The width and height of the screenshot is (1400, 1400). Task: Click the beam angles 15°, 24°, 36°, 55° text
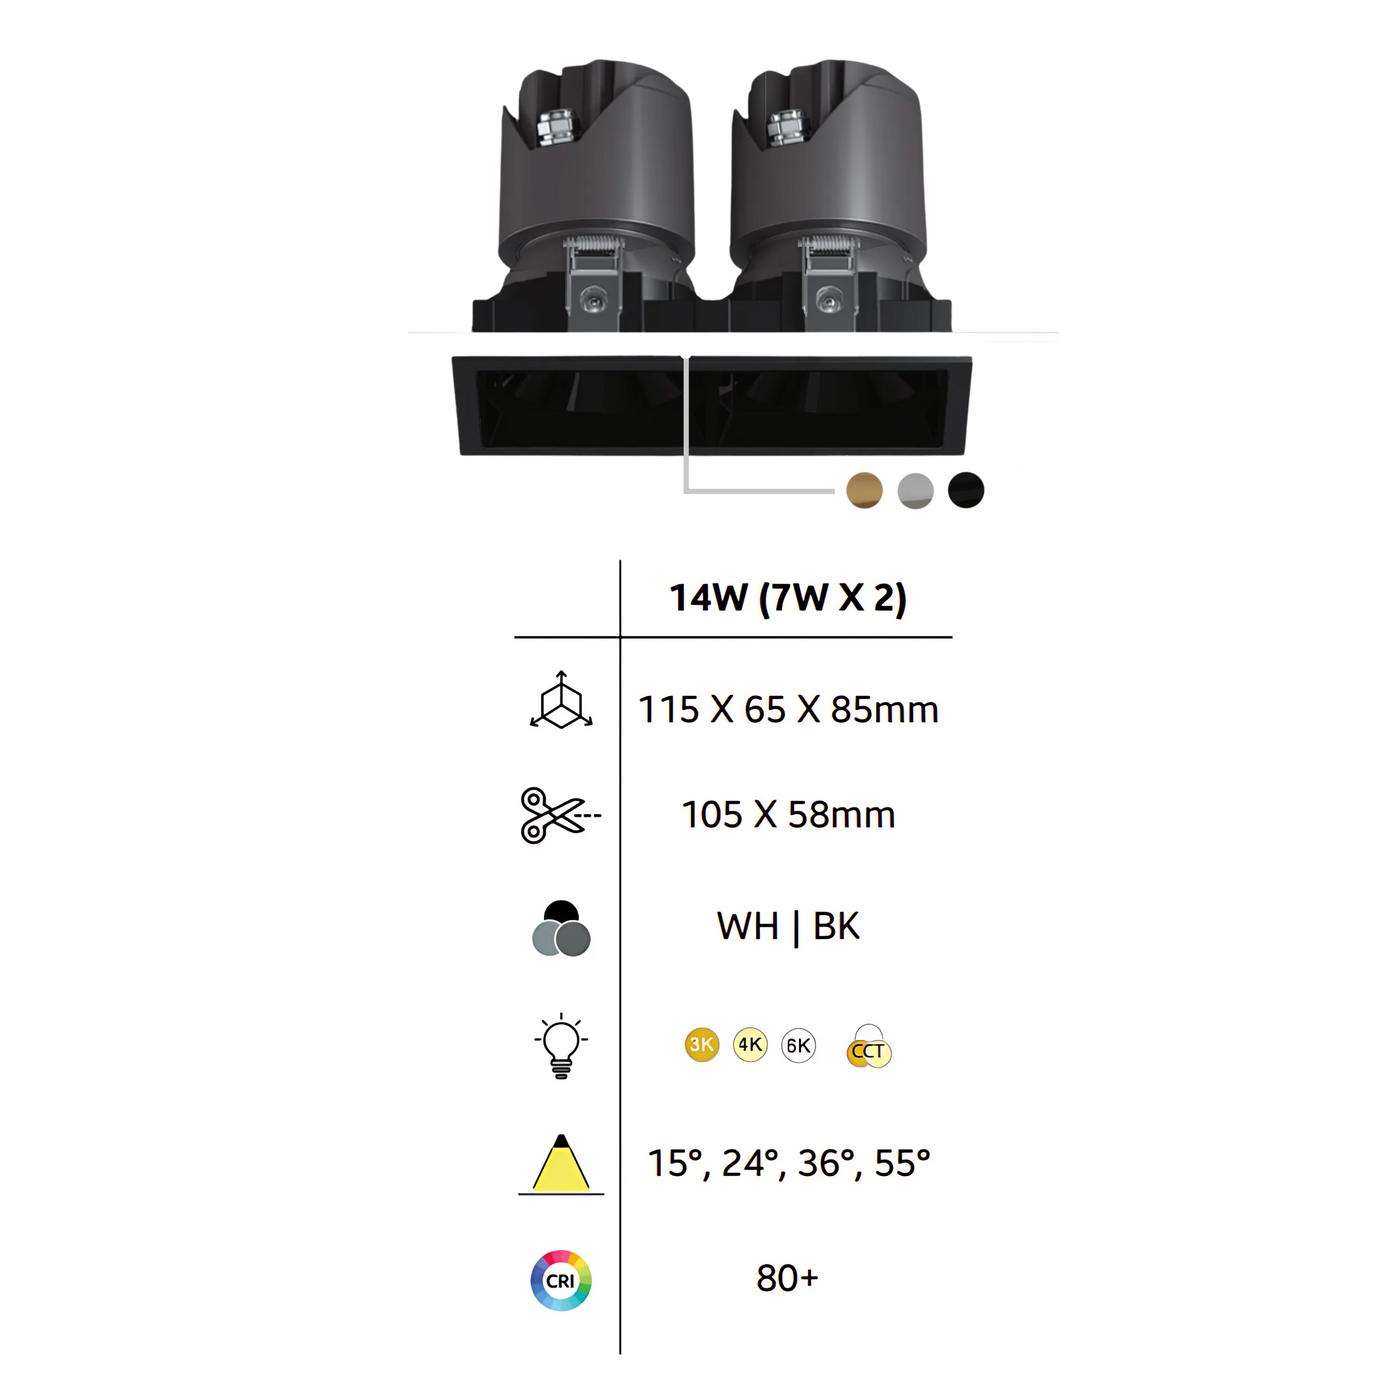tap(788, 1163)
